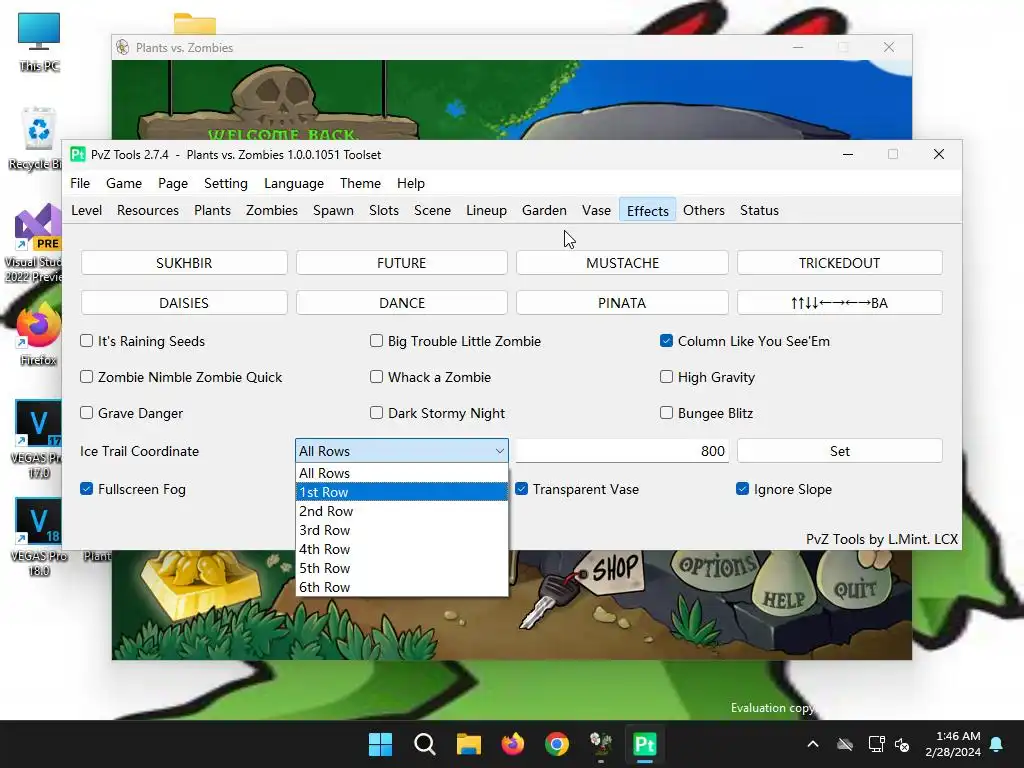Screen dimensions: 1024x768
Task: Tick the Grave Danger checkbox
Action: click(x=86, y=412)
